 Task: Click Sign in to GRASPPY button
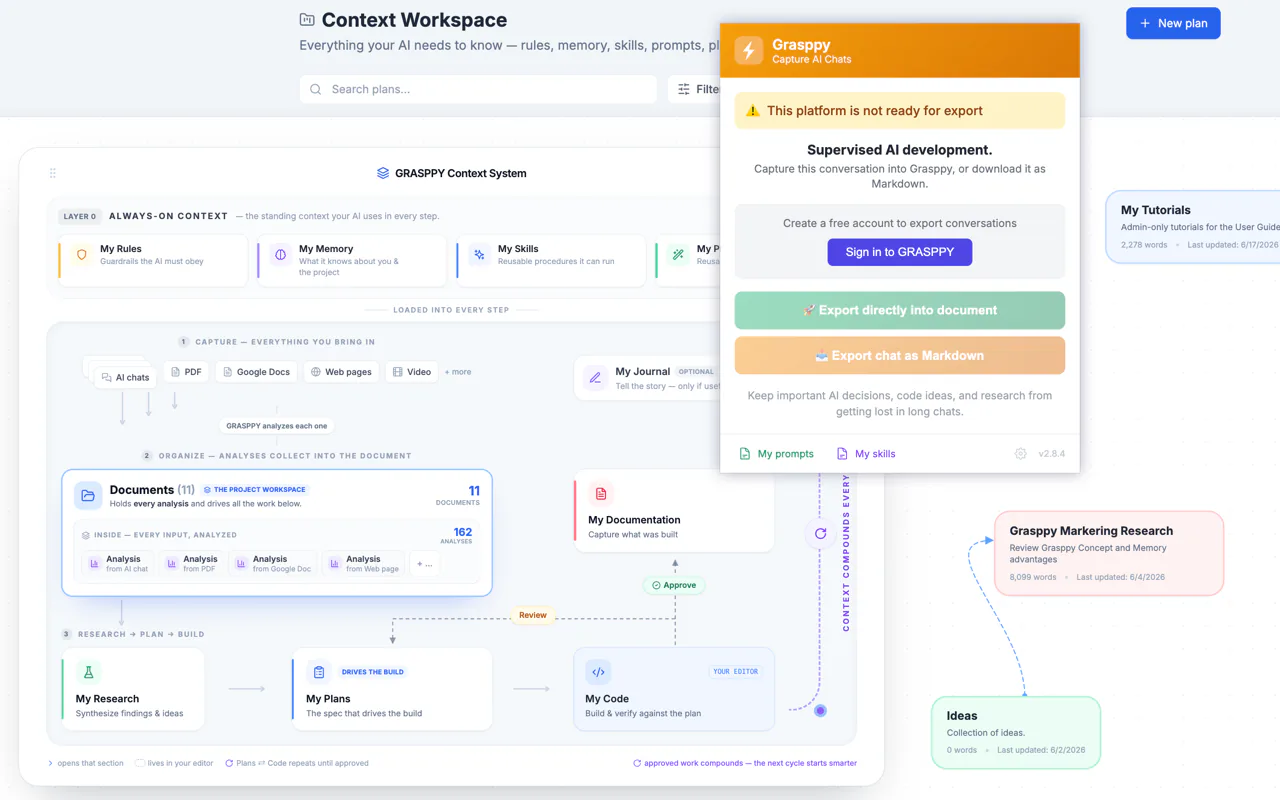(x=900, y=252)
